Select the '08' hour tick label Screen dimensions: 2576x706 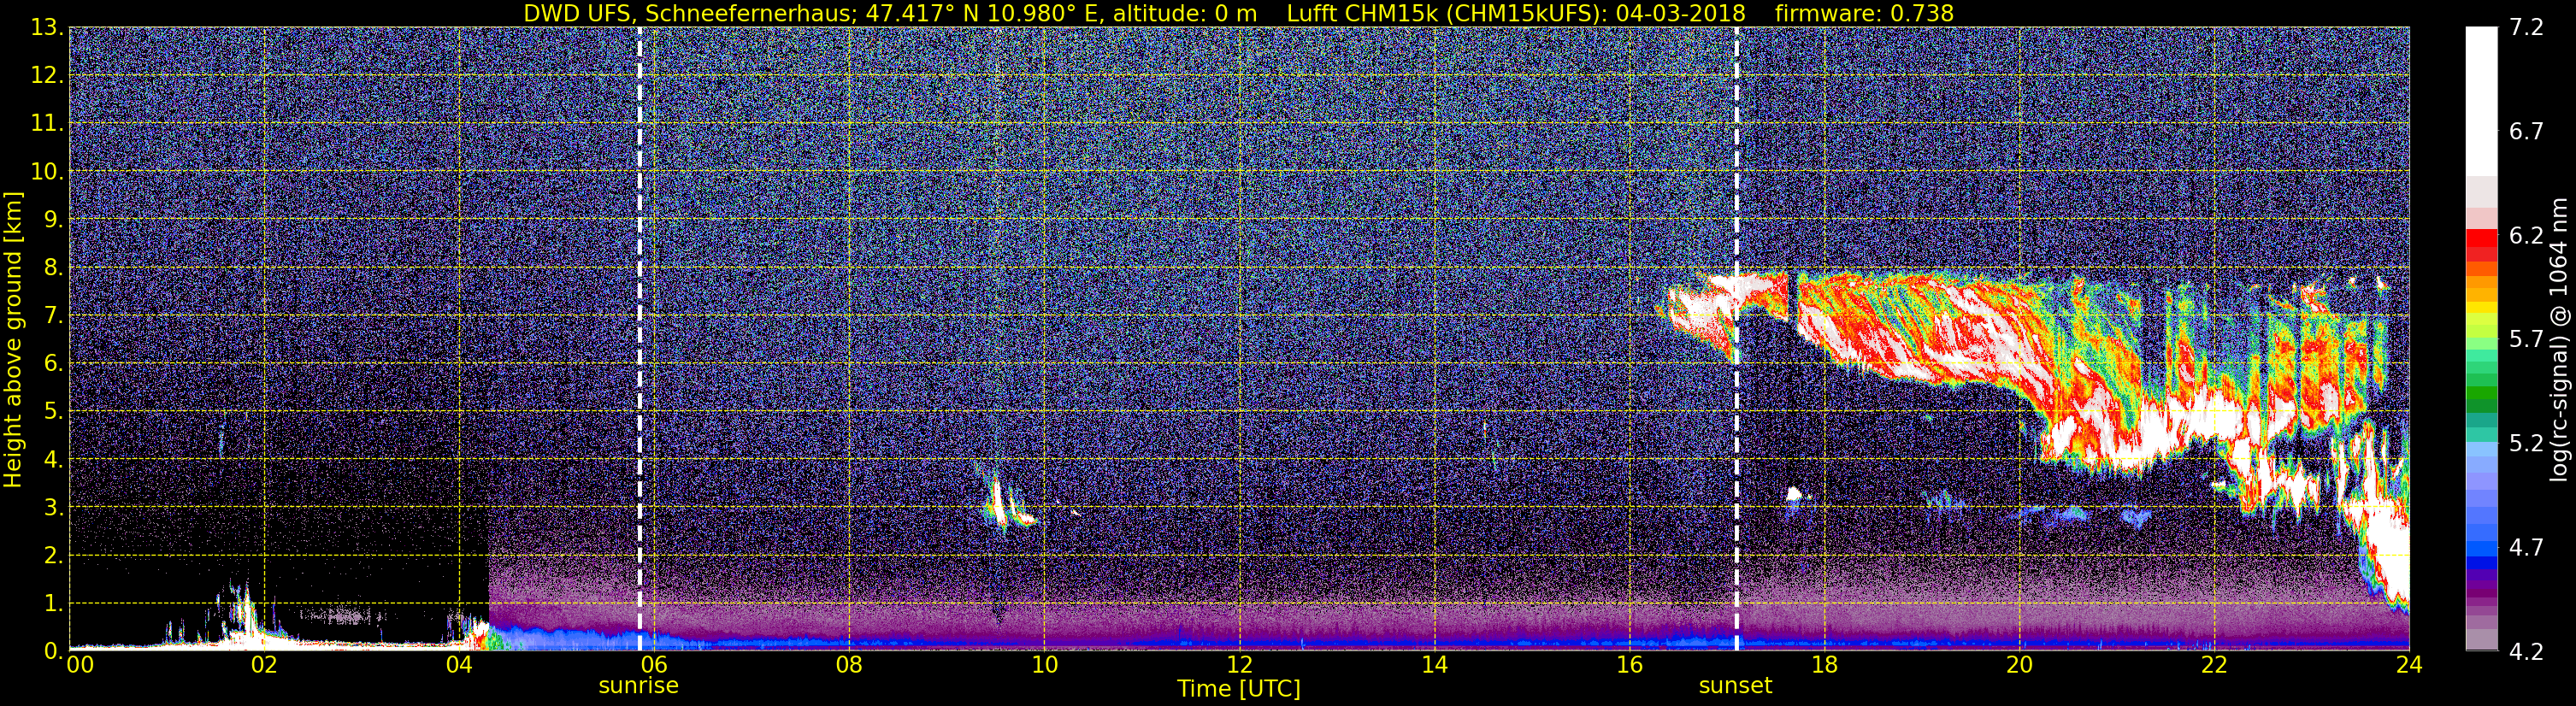click(x=849, y=665)
